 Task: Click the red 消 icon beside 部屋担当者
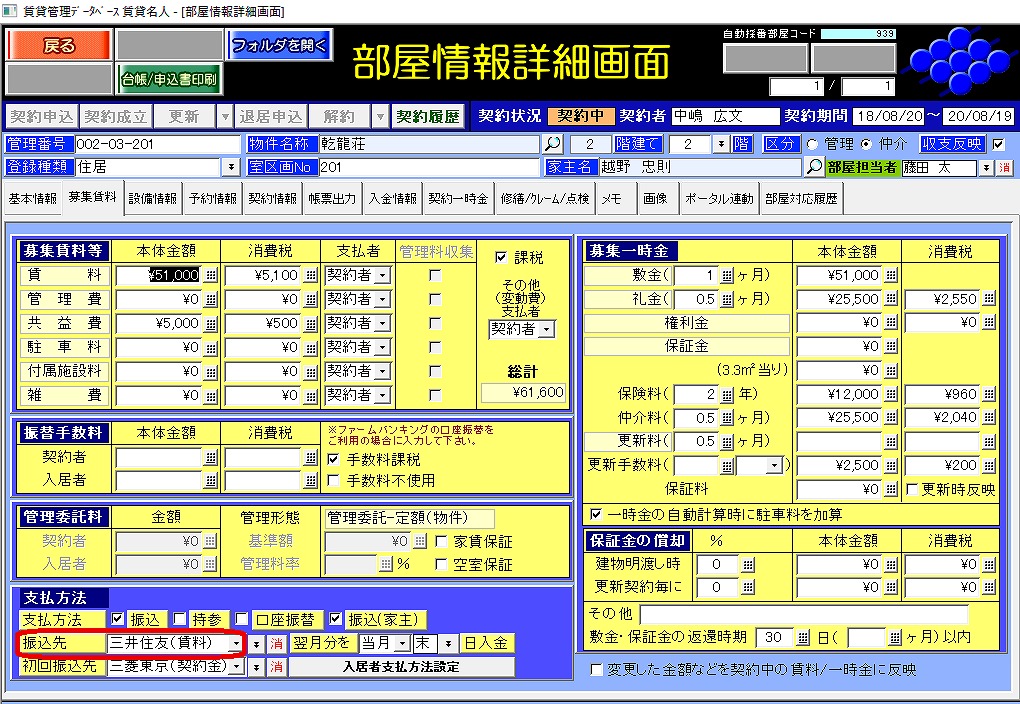click(x=1004, y=167)
